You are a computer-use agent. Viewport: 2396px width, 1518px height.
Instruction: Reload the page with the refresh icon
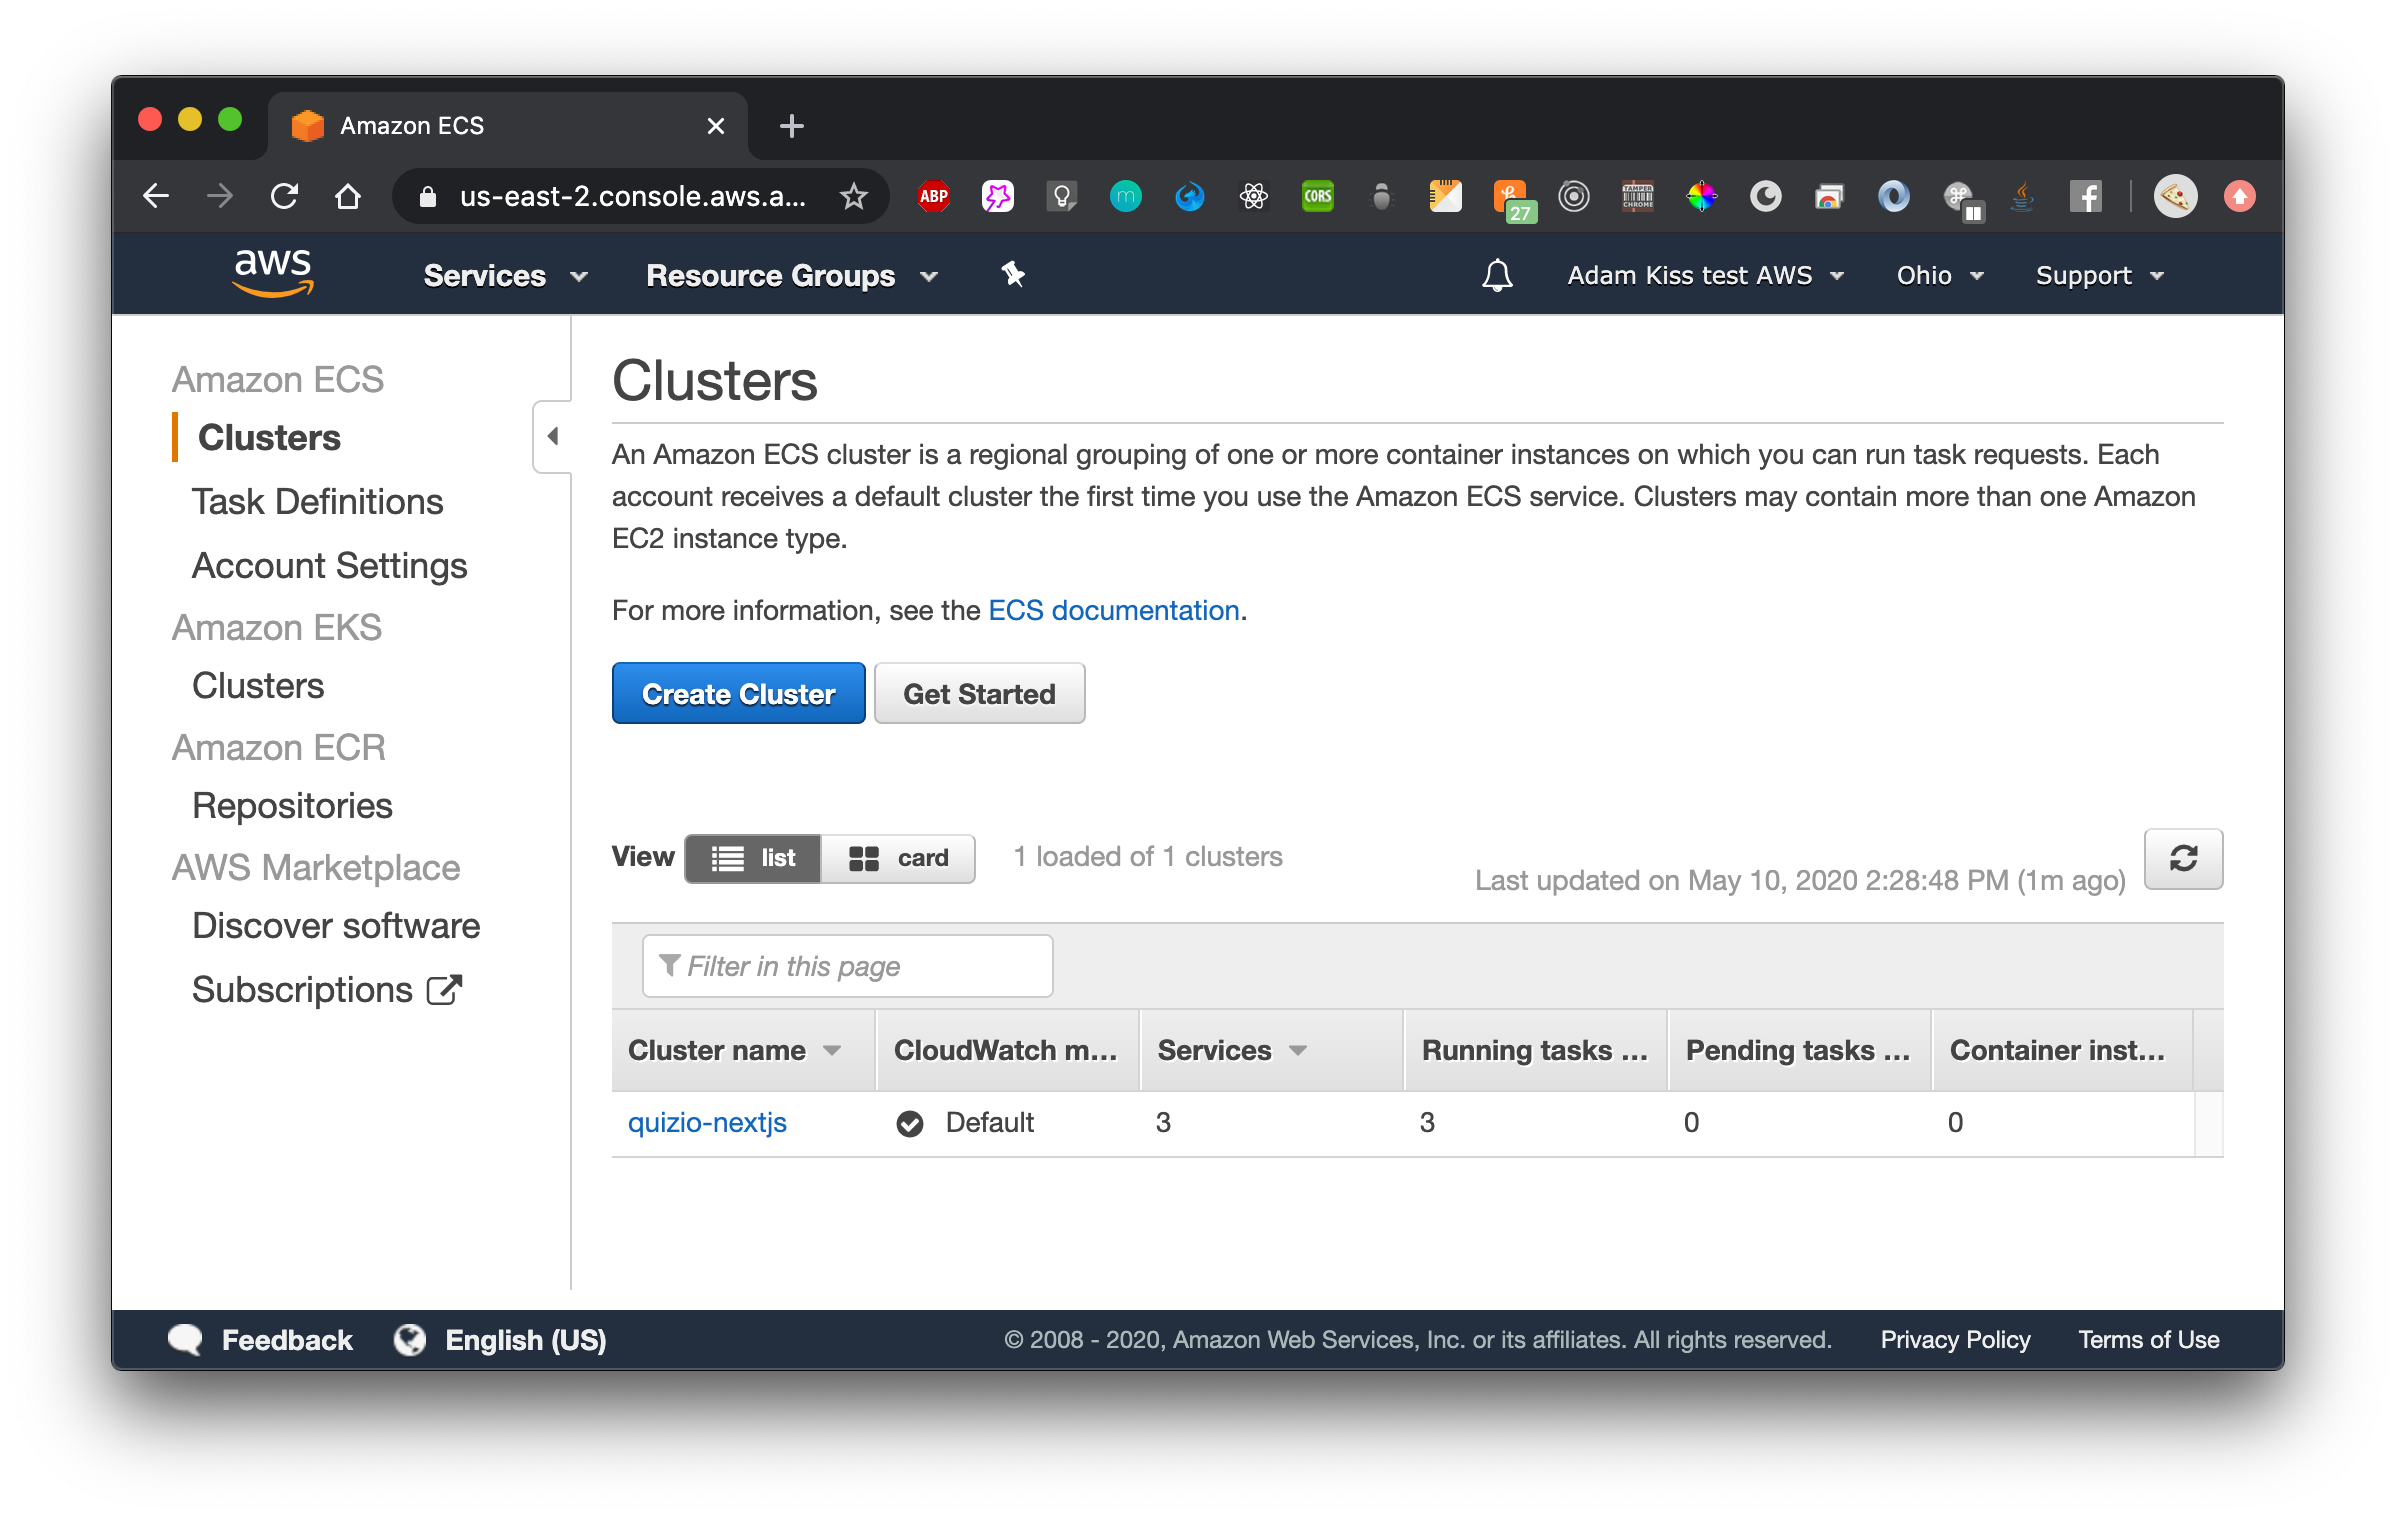pos(284,196)
